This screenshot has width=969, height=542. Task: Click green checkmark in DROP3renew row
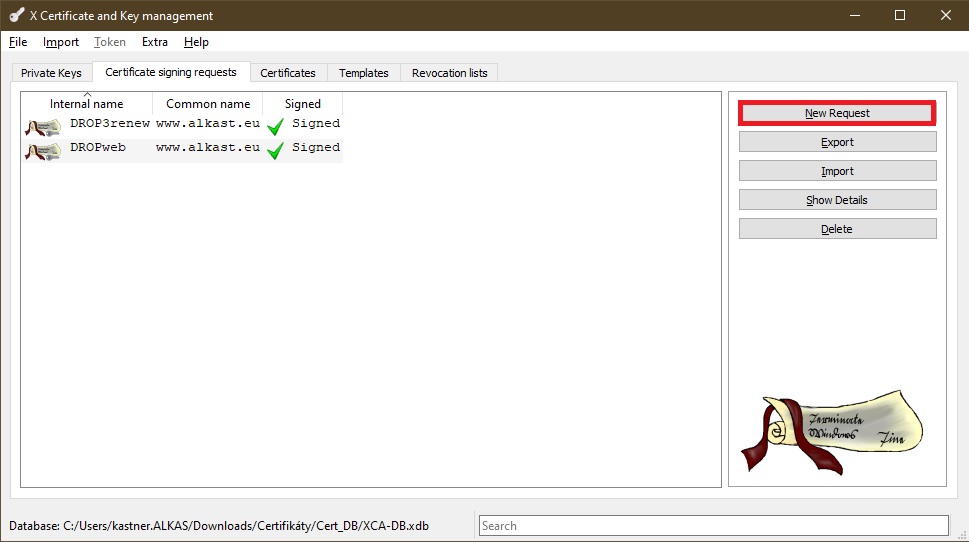pos(276,126)
